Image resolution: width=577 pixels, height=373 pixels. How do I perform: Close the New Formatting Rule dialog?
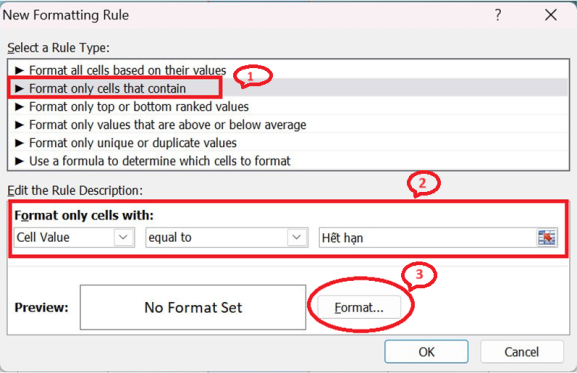(x=551, y=15)
